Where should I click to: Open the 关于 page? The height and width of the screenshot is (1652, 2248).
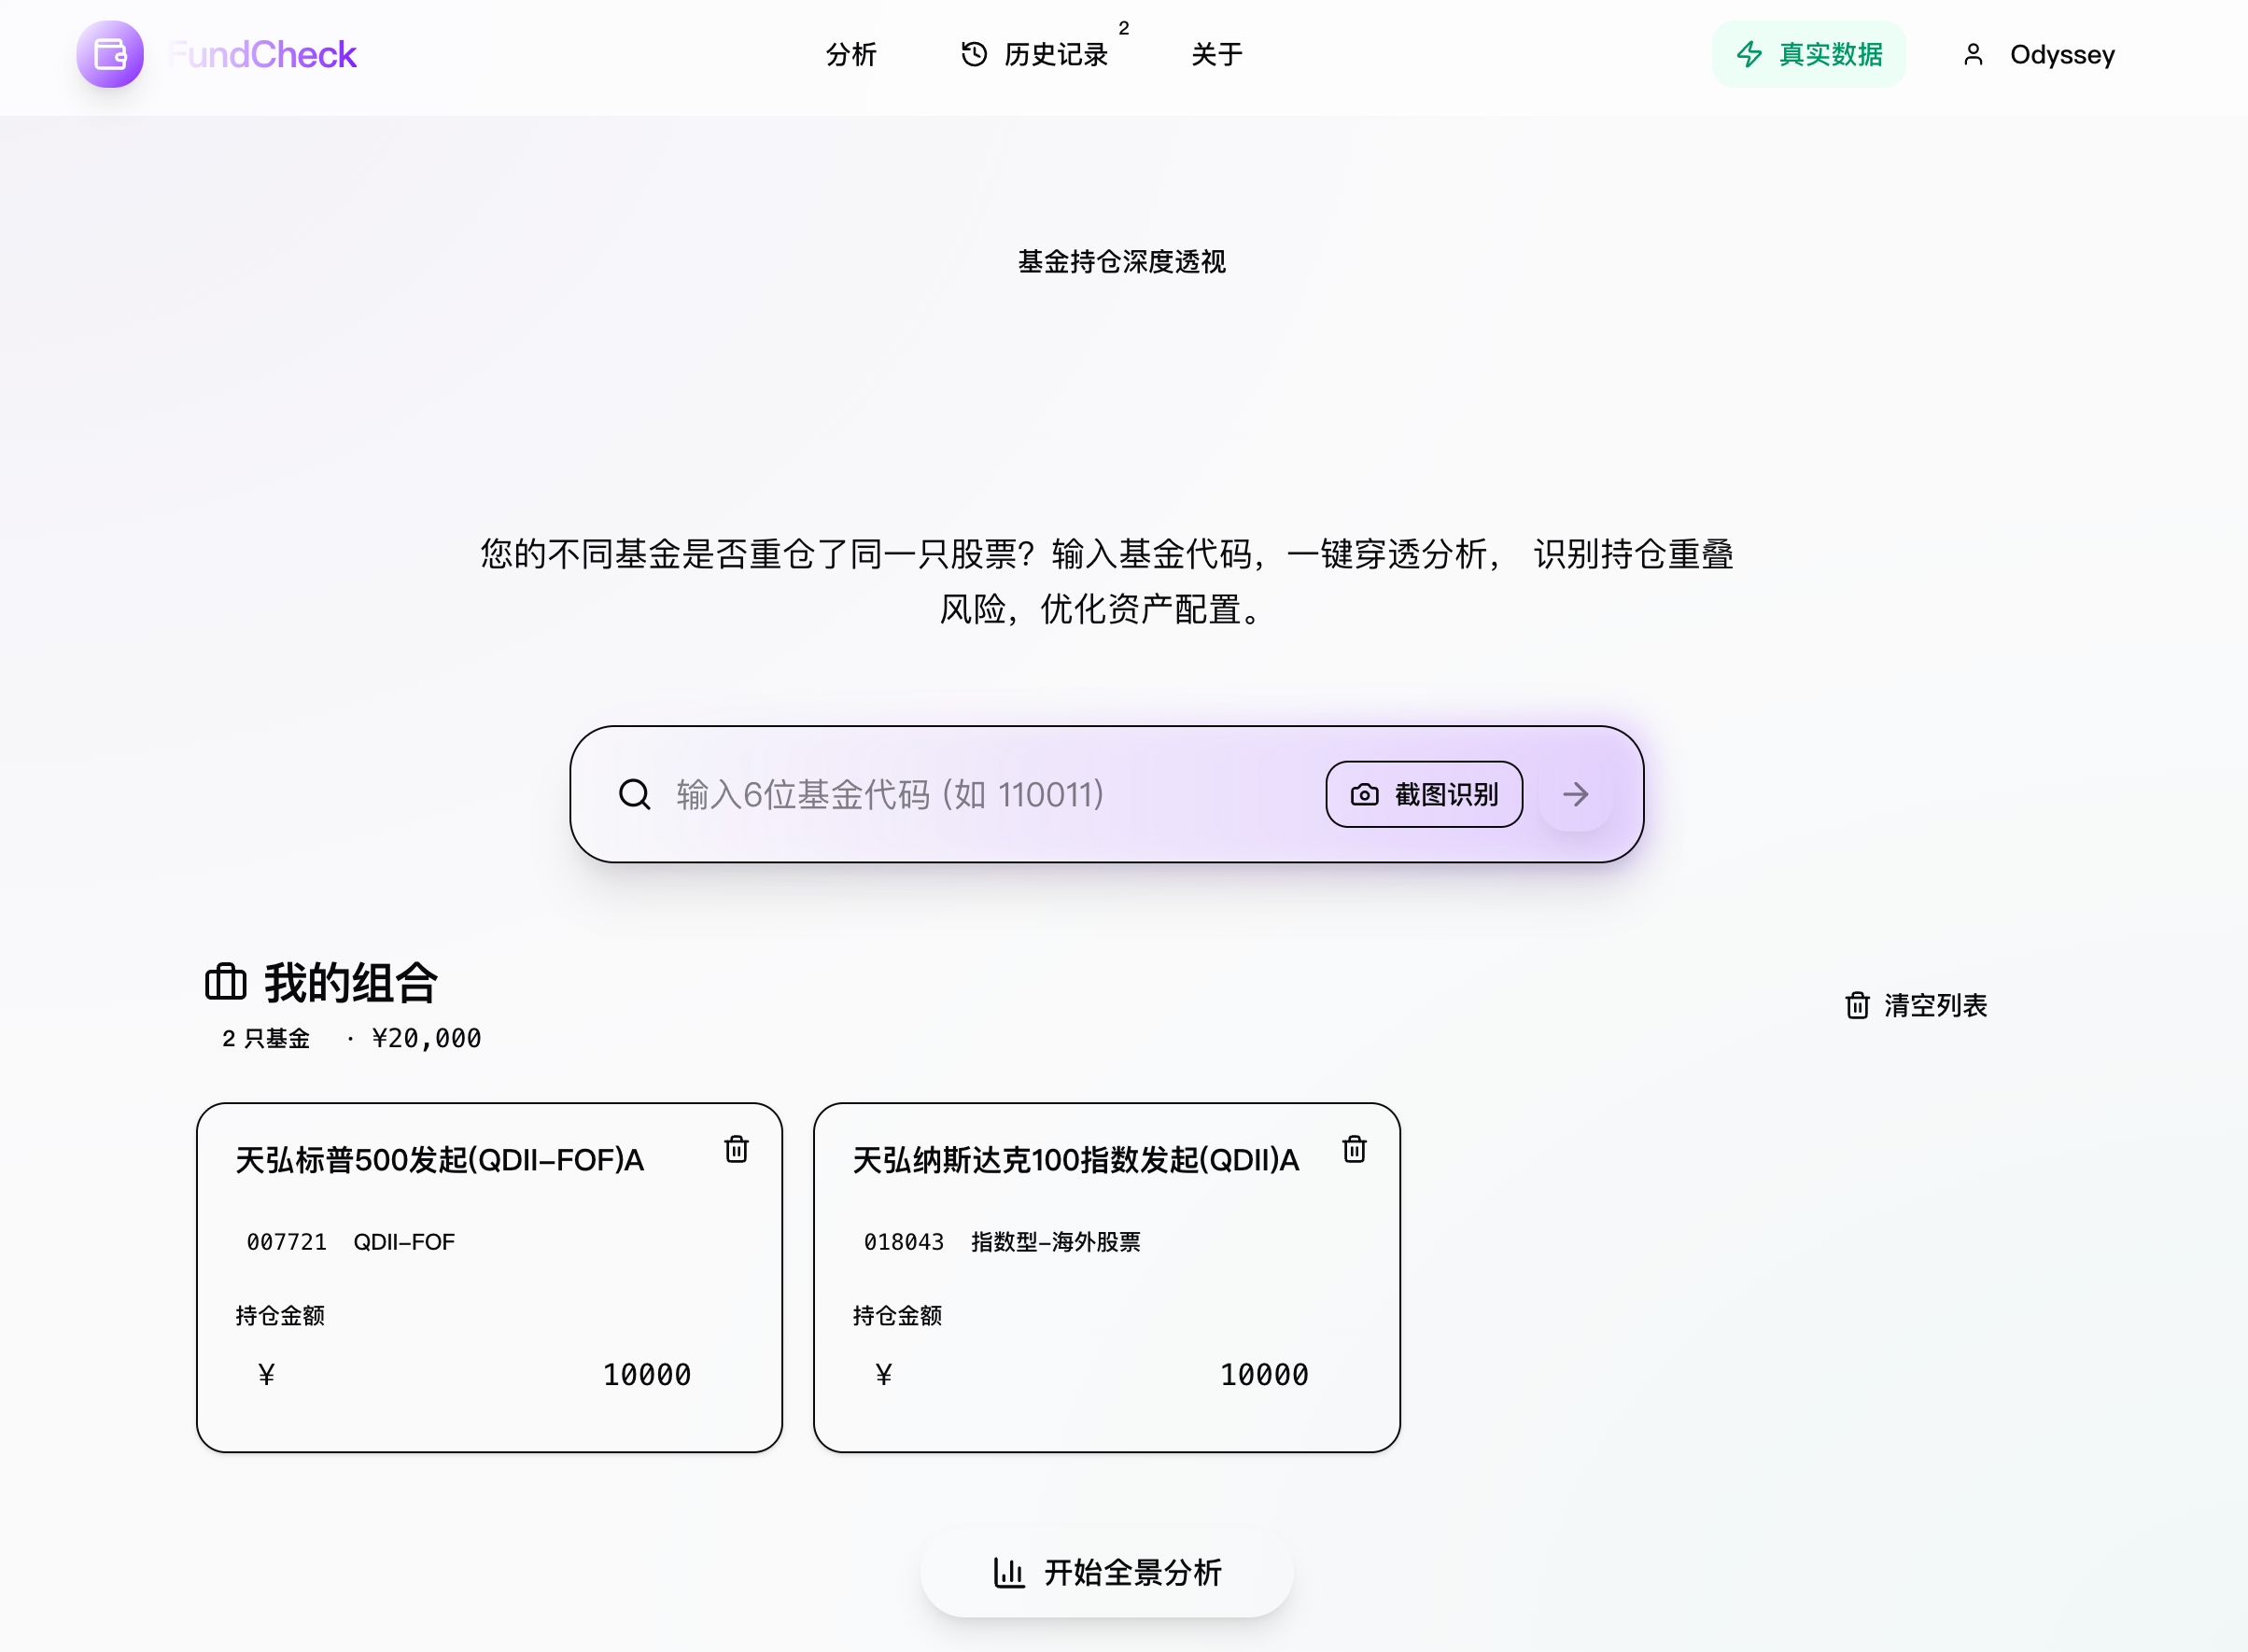(x=1215, y=55)
